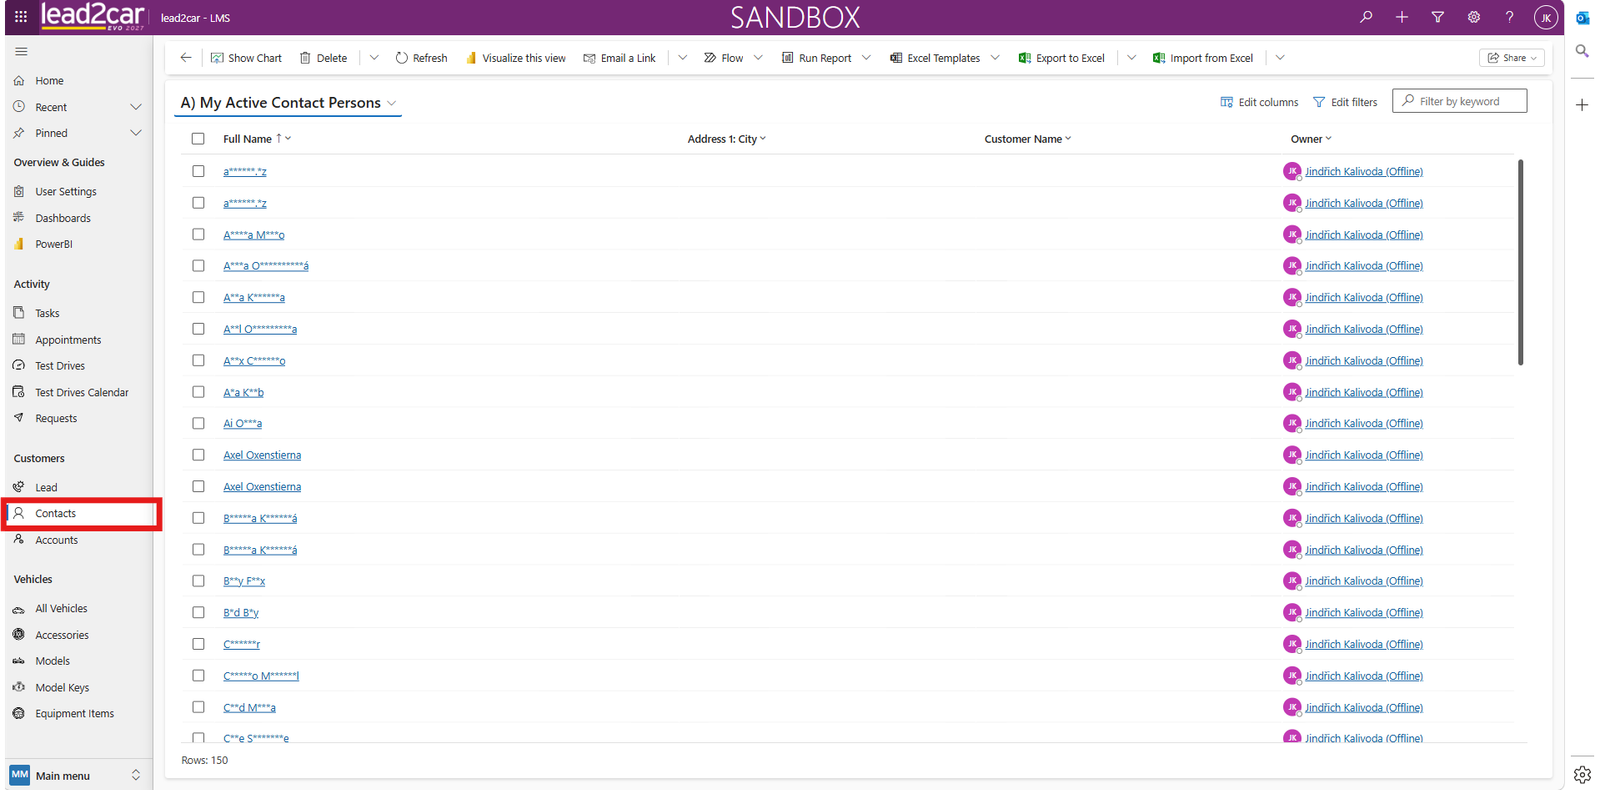
Task: Select checkbox for A*a K**b row
Action: [198, 392]
